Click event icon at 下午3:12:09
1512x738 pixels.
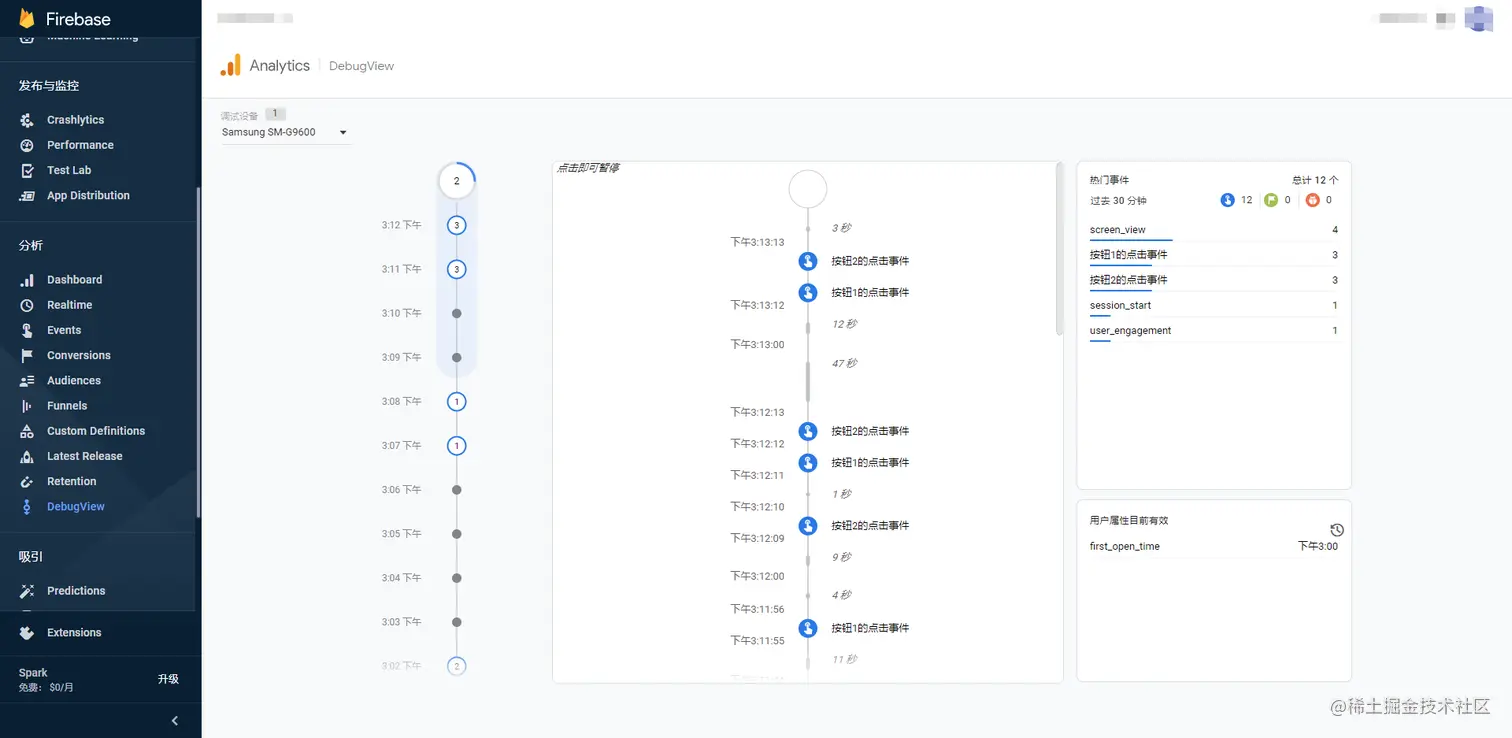pyautogui.click(x=808, y=526)
